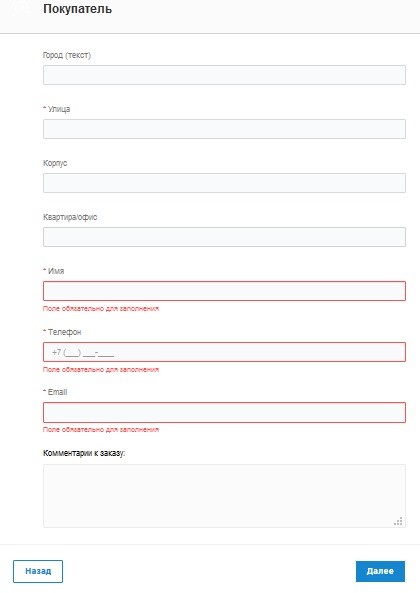Click the Квартира/офис label
Image resolution: width=420 pixels, height=593 pixels.
(70, 217)
